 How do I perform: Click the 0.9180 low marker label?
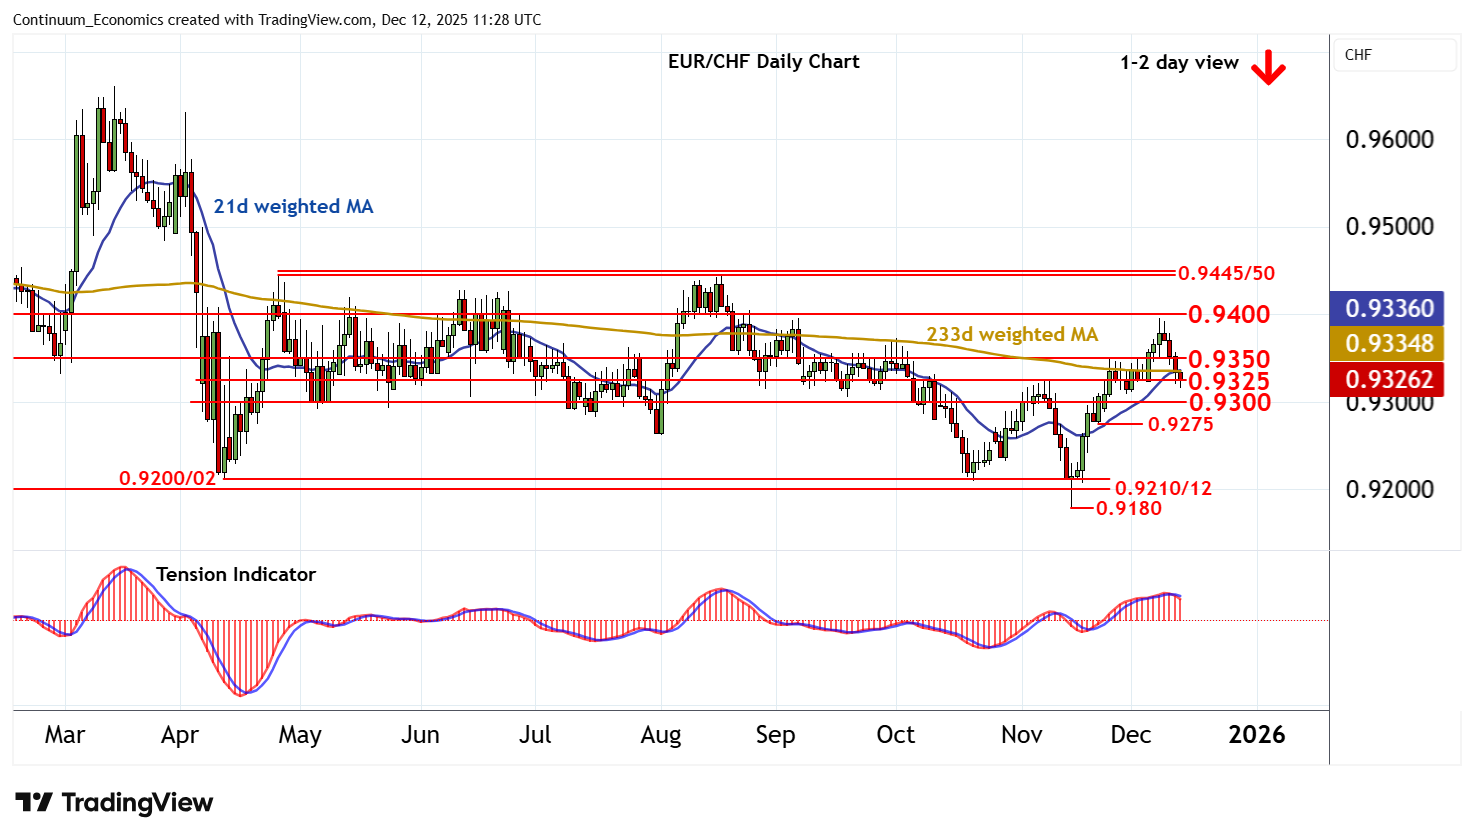(x=1129, y=508)
